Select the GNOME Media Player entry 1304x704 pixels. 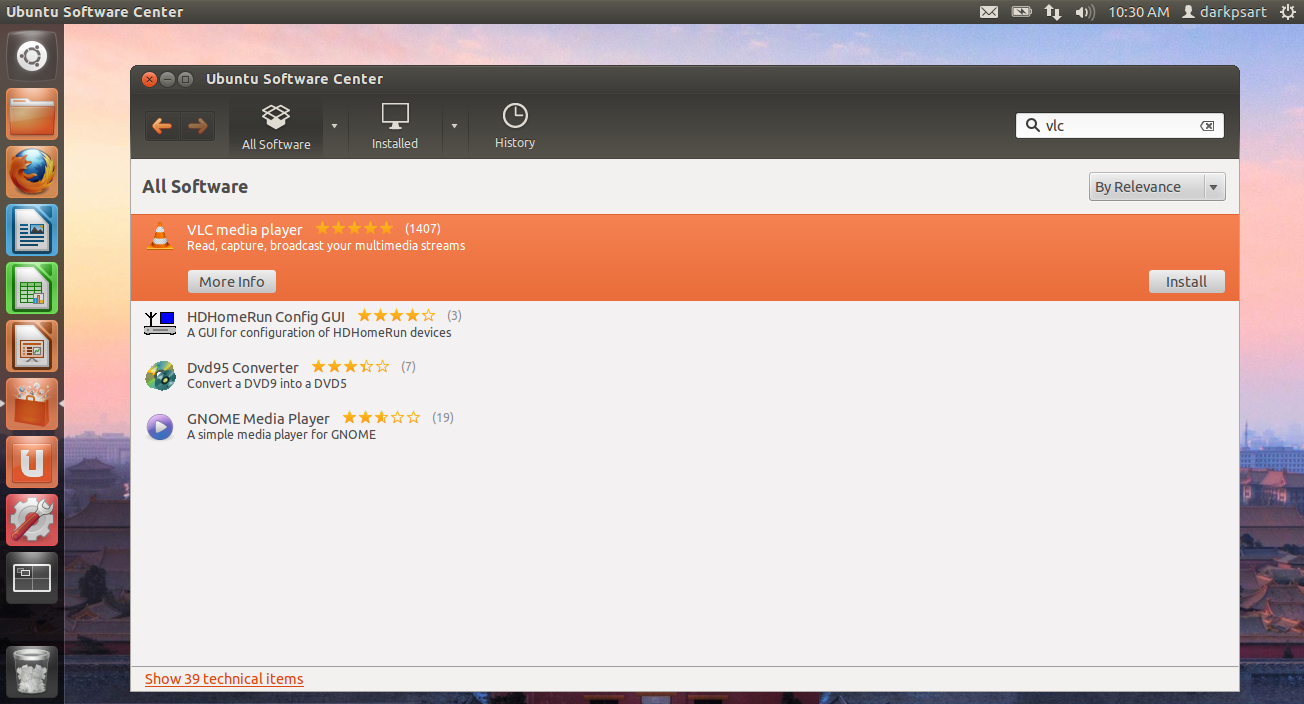click(x=685, y=426)
